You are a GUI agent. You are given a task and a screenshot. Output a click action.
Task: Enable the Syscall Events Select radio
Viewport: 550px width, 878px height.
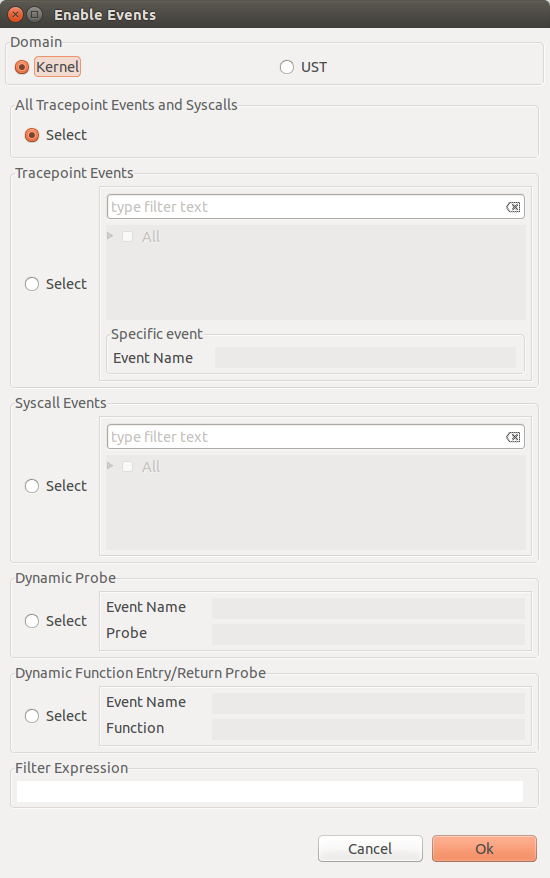coord(32,486)
